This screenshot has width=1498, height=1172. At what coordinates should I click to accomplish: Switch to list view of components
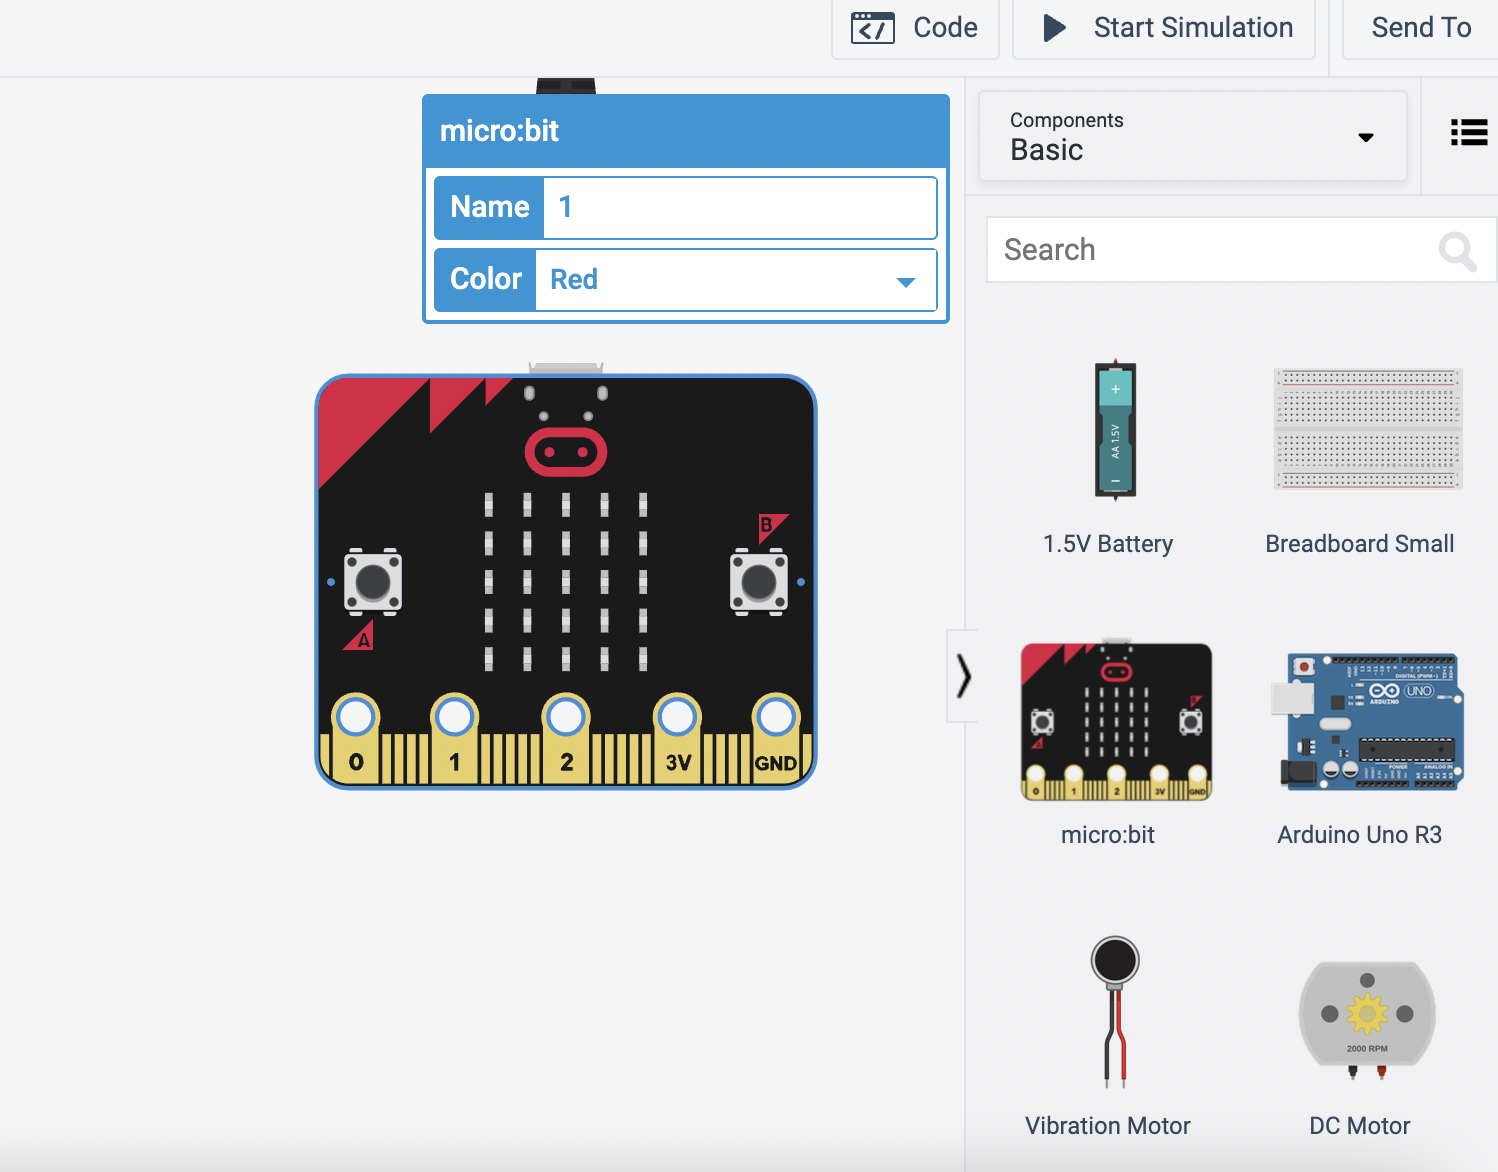1468,132
